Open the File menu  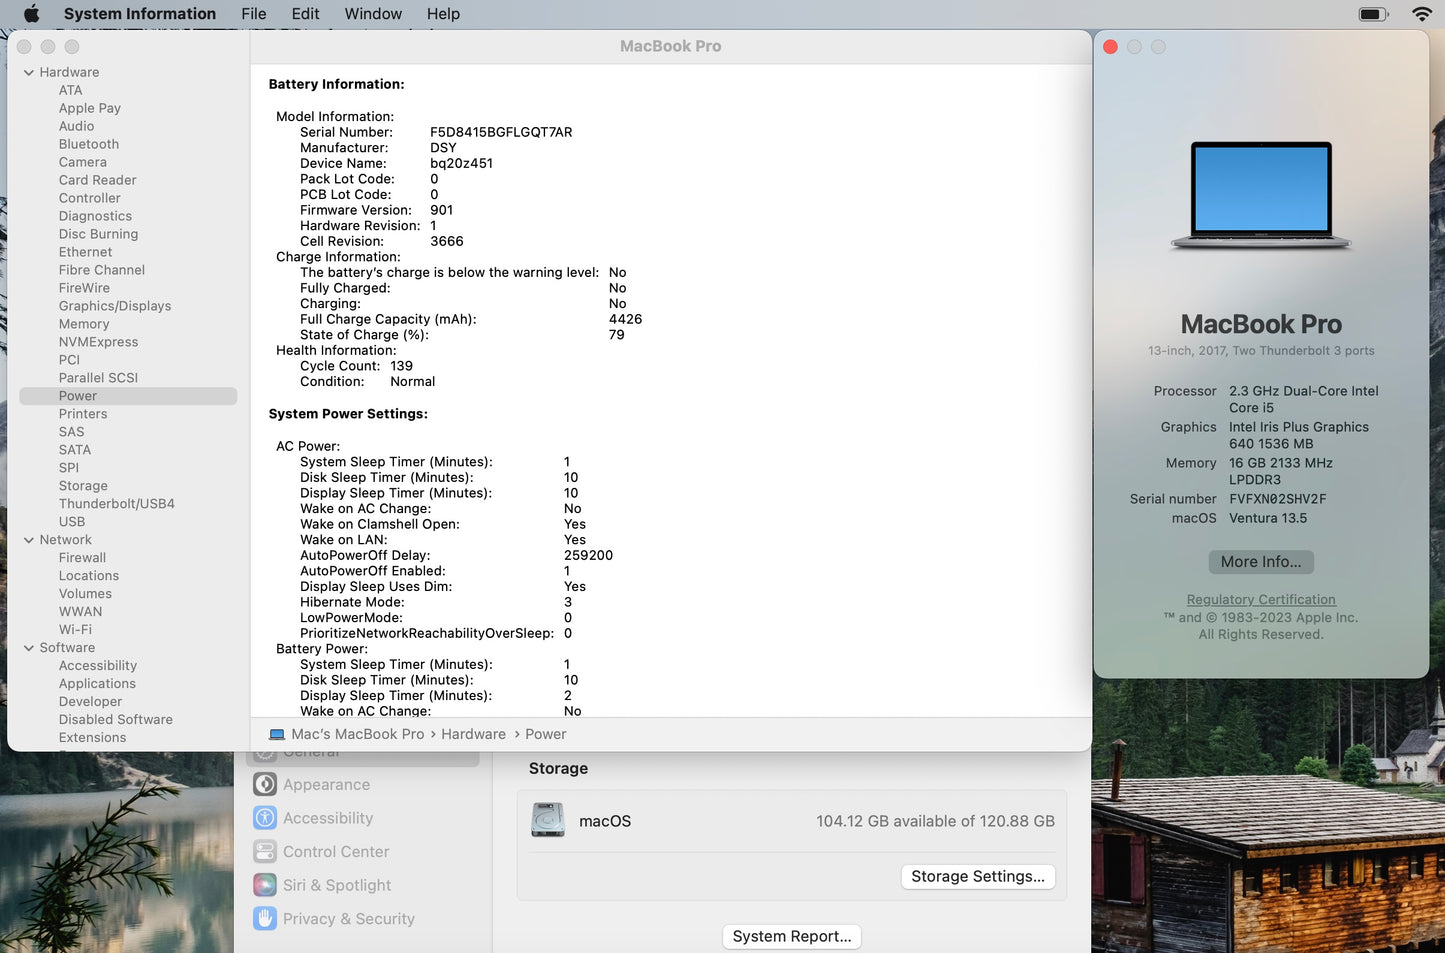[x=254, y=14]
